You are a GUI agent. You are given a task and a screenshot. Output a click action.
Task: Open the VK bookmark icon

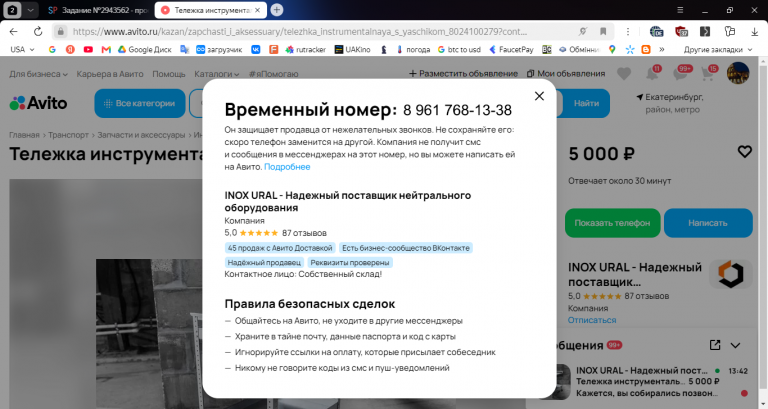[x=256, y=49]
